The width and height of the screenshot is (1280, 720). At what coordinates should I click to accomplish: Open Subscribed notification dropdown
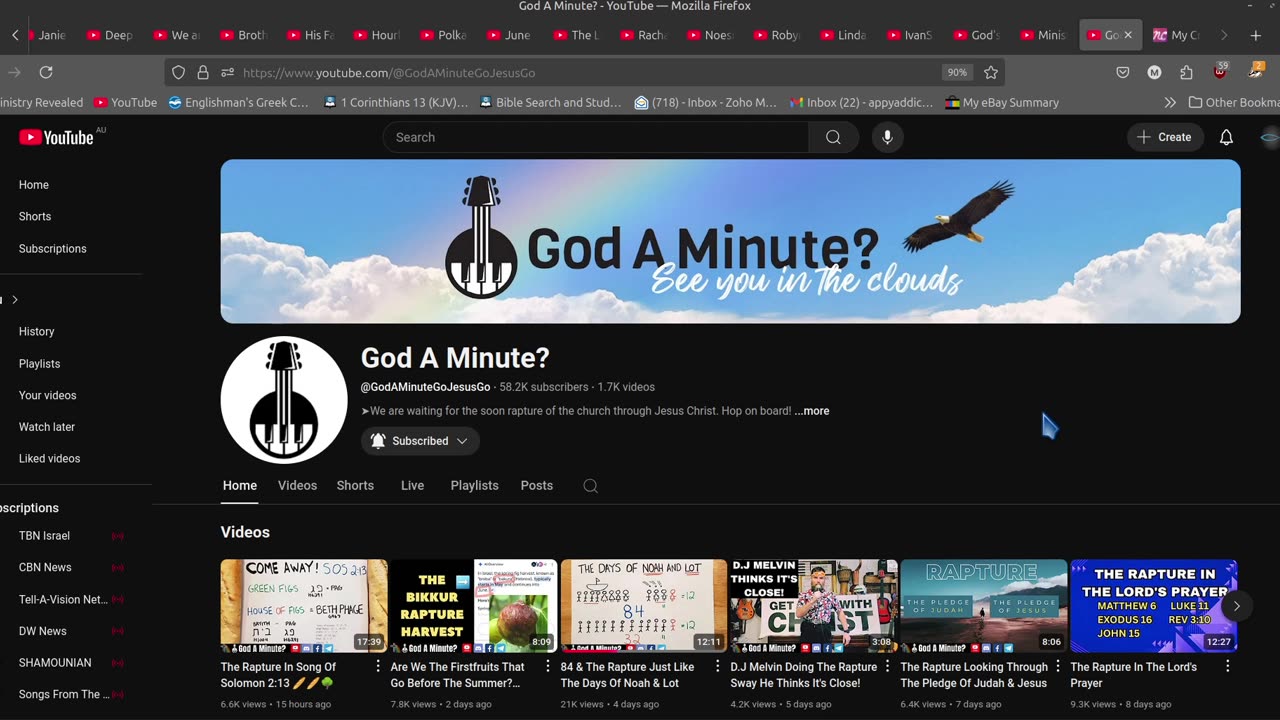(420, 441)
